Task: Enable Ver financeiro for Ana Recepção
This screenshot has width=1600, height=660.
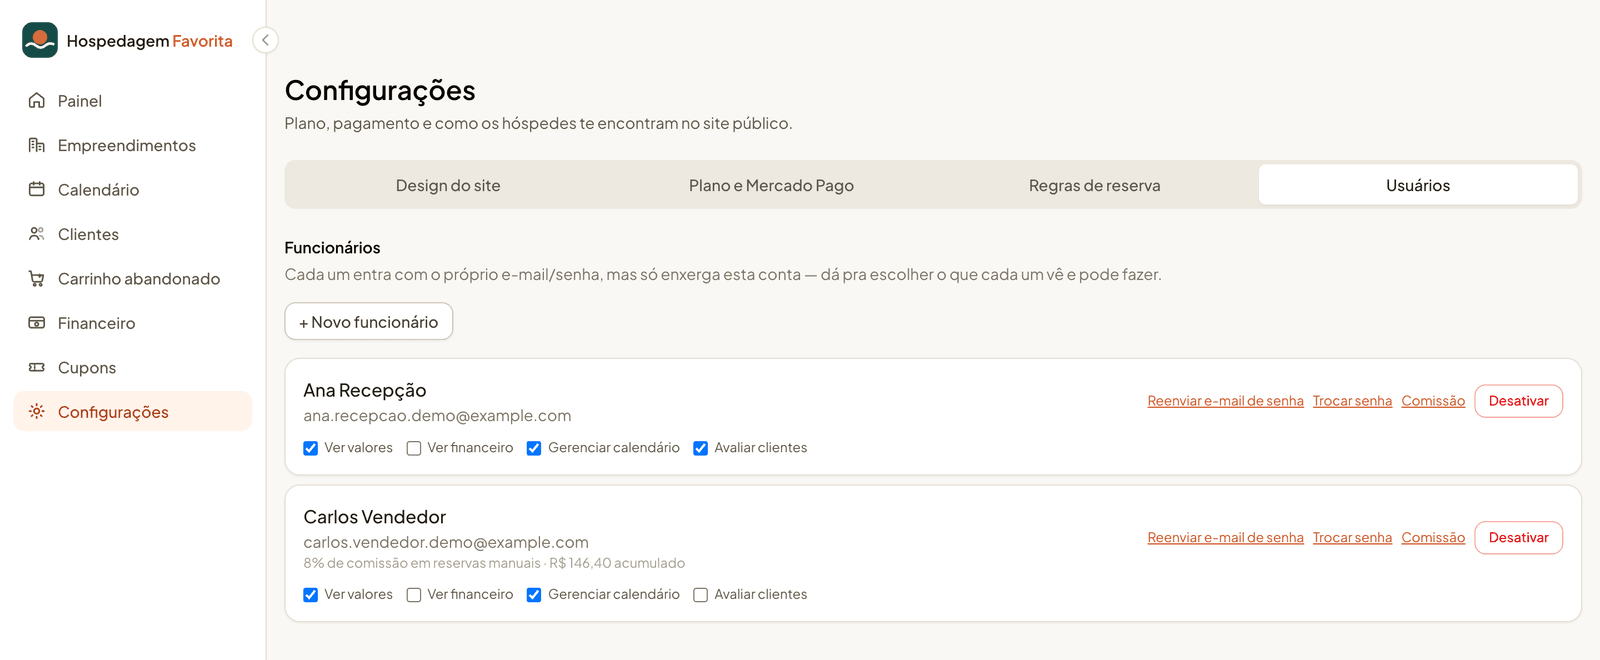Action: click(x=414, y=448)
